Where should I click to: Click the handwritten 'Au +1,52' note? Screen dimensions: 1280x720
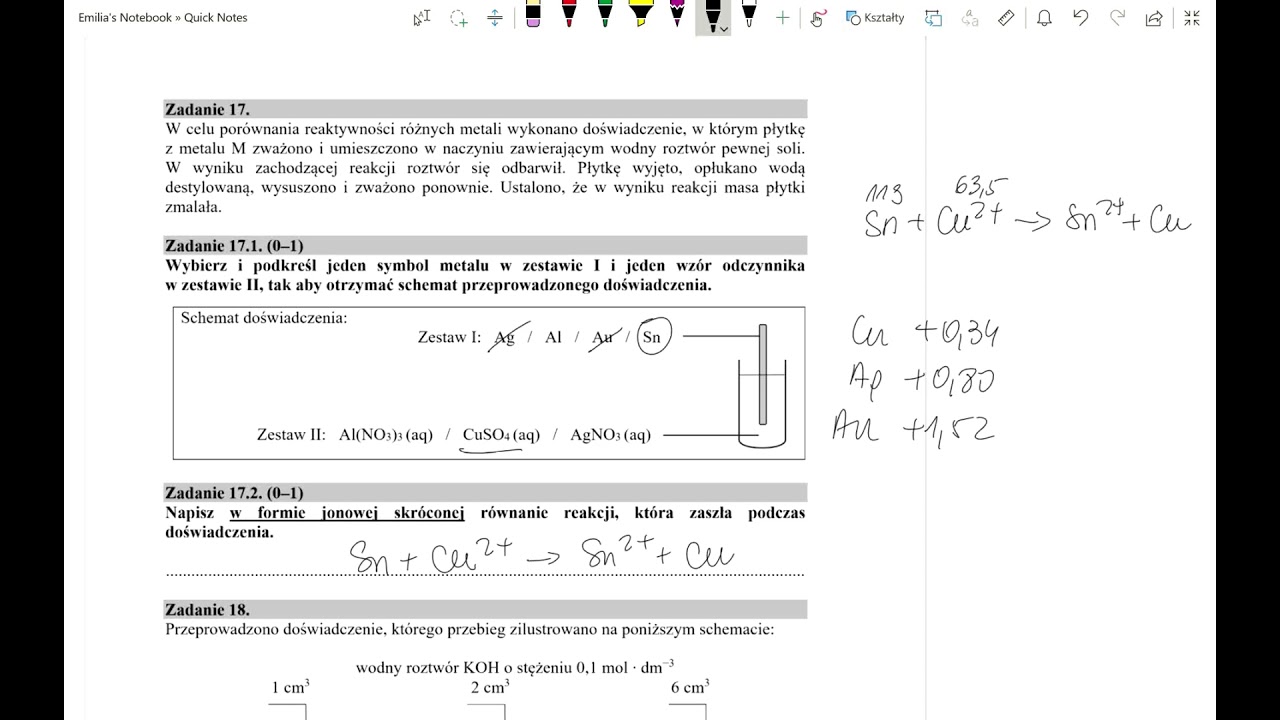click(x=912, y=428)
